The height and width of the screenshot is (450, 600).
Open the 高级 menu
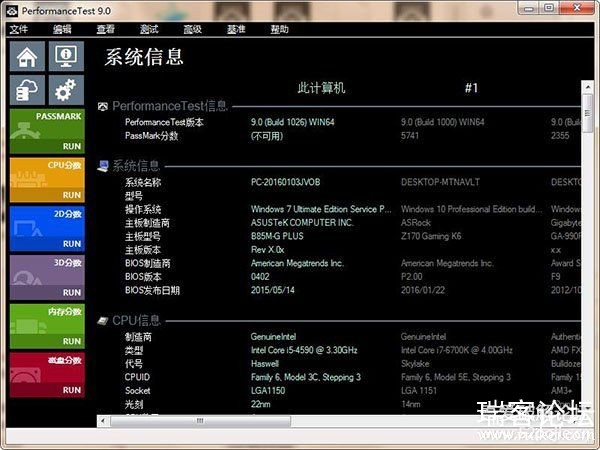pyautogui.click(x=192, y=29)
